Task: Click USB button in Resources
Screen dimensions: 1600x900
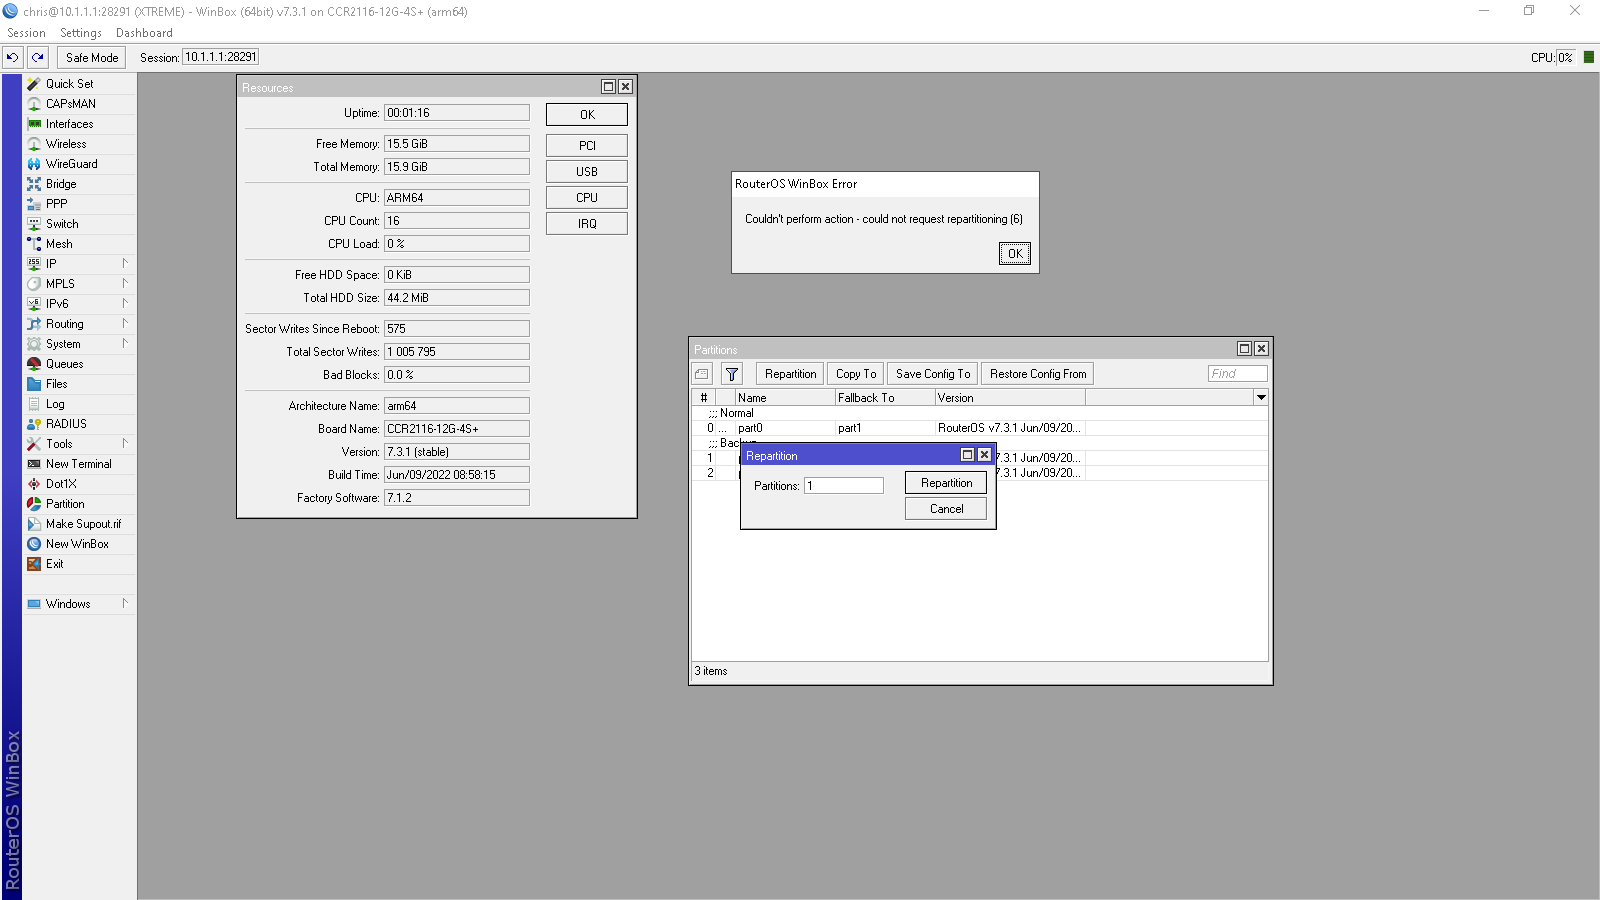Action: coord(587,172)
